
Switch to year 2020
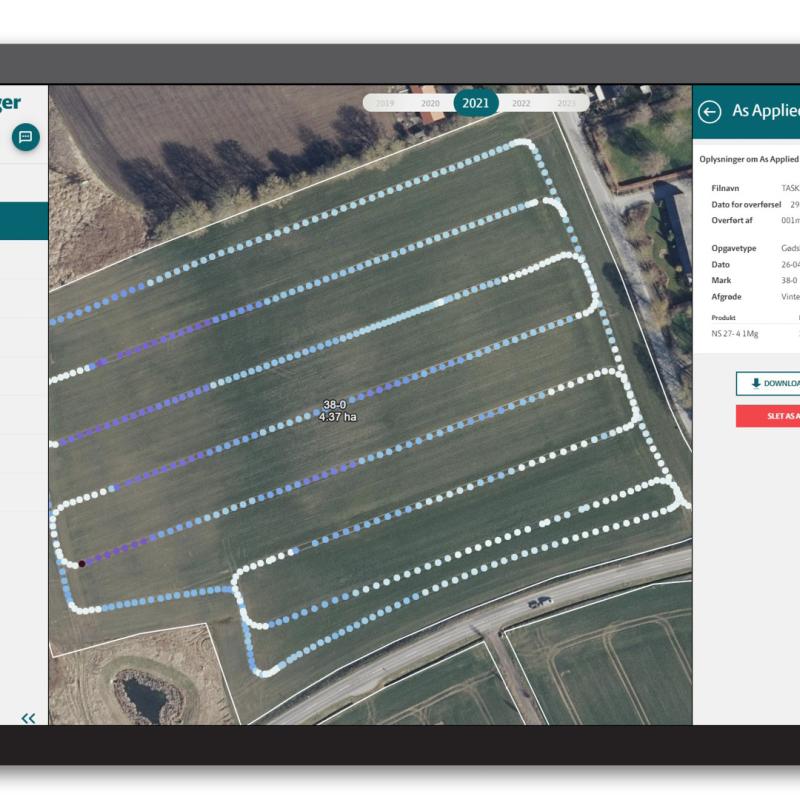tap(430, 104)
